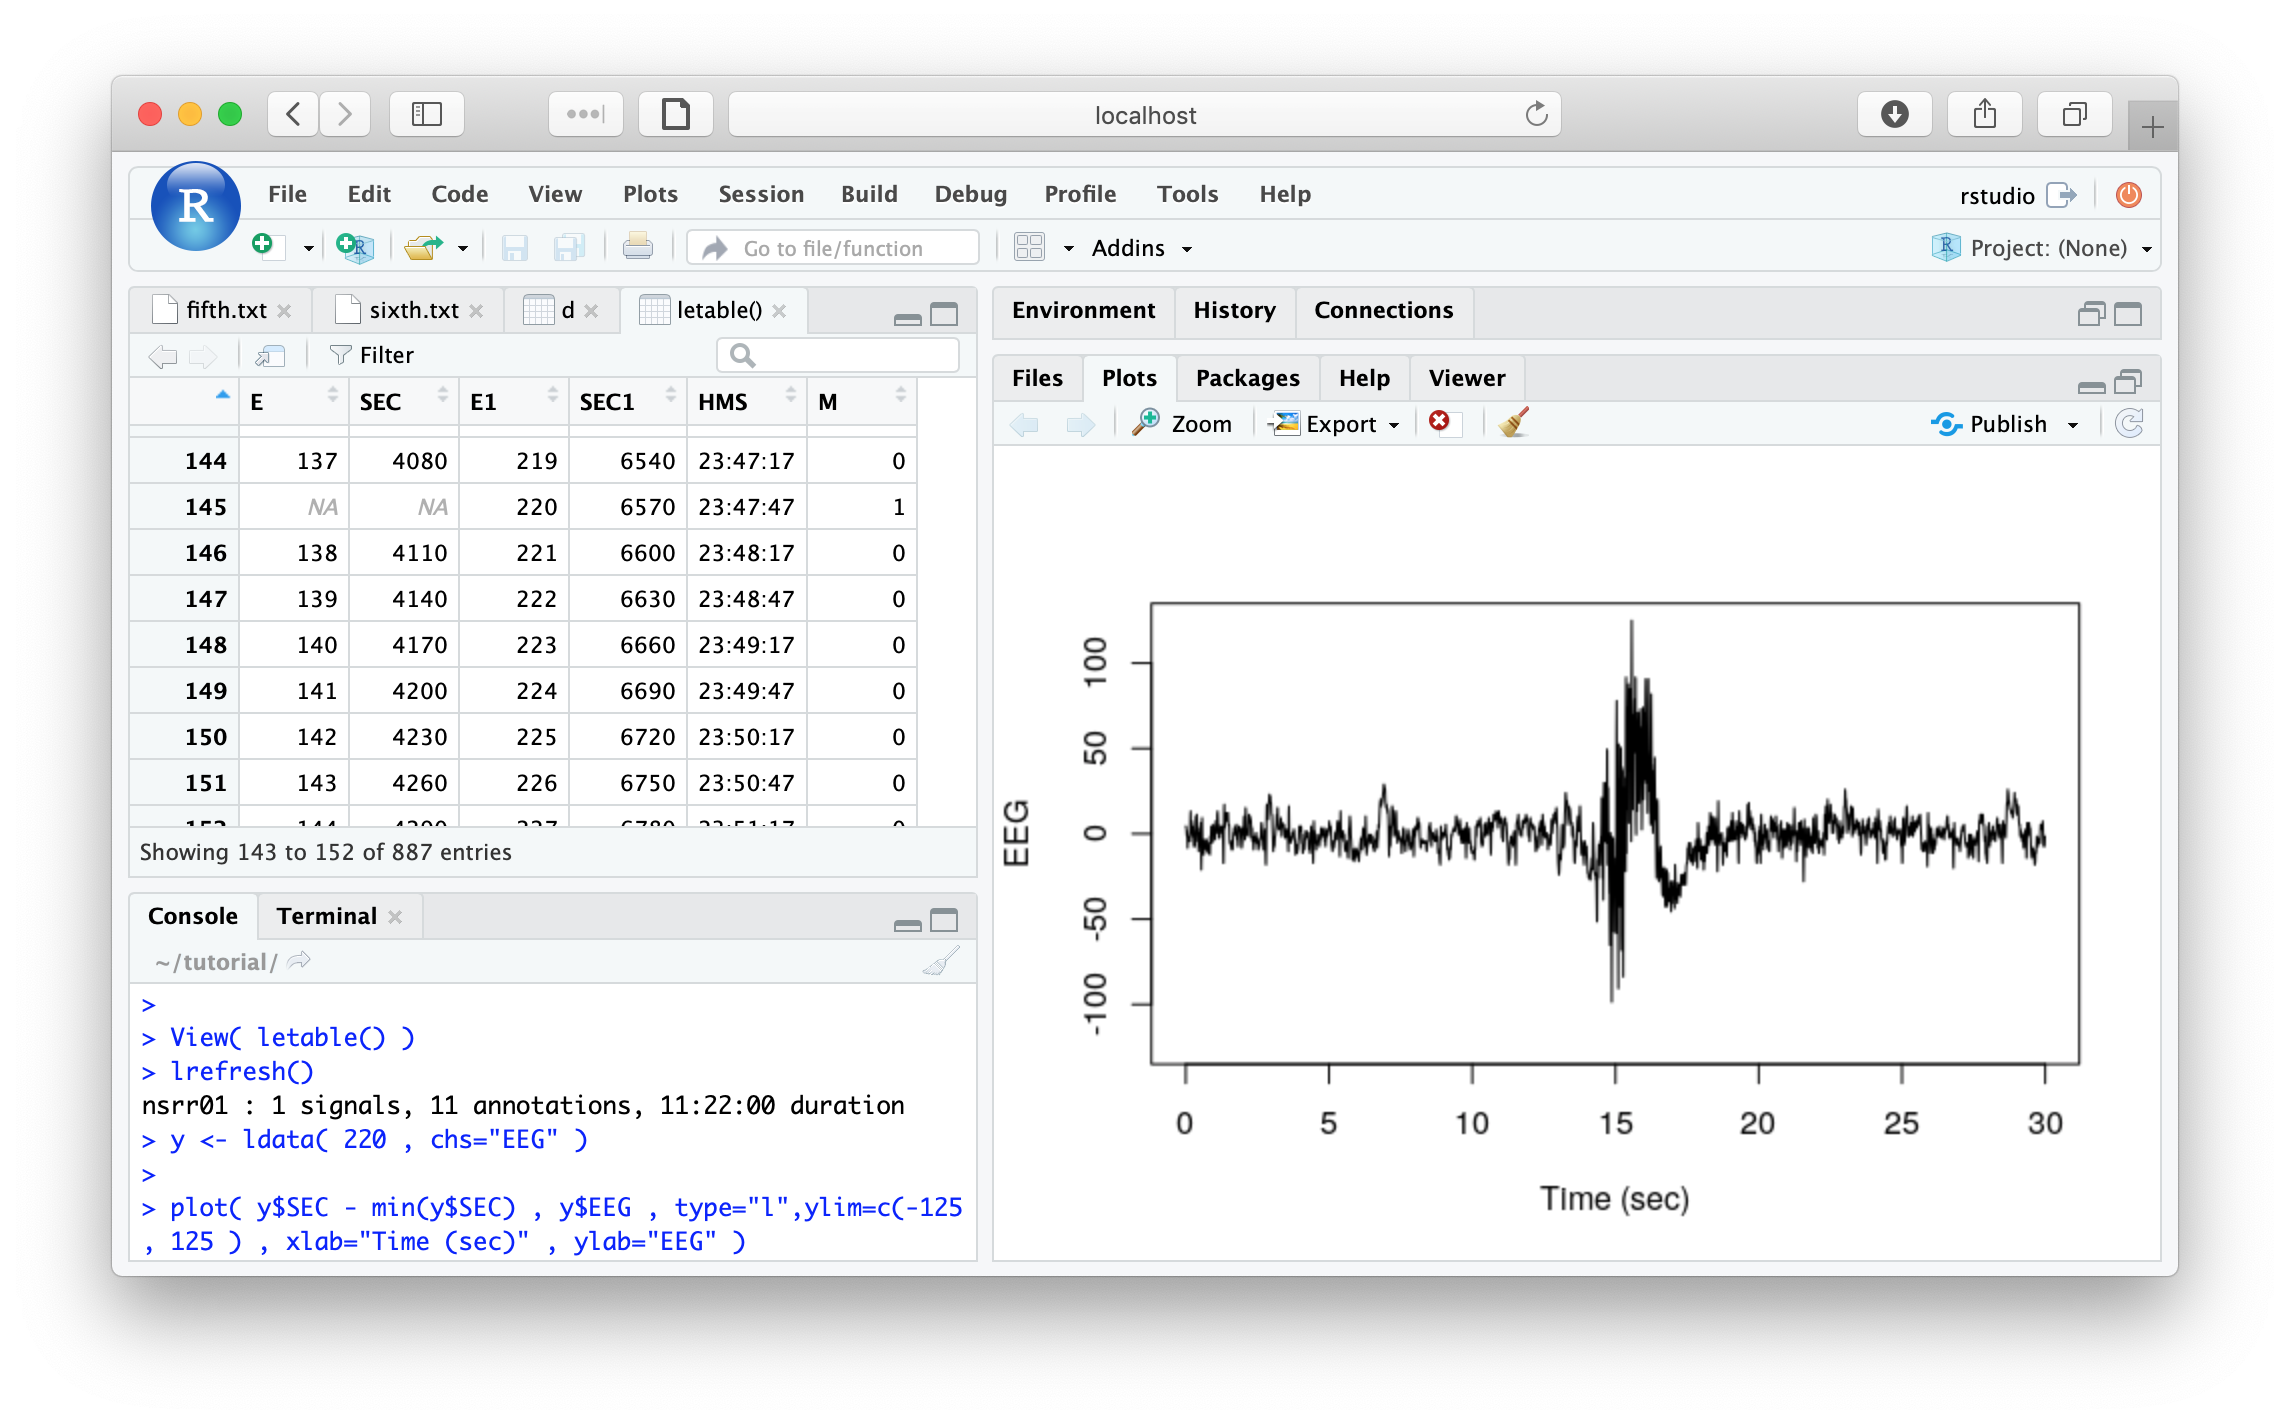The image size is (2290, 1424).
Task: Click show in new window icon
Action: tap(270, 355)
